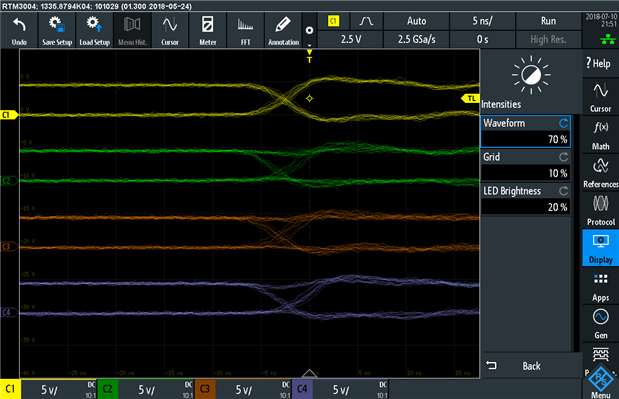The width and height of the screenshot is (619, 399).
Task: Open Save Setup
Action: coord(57,30)
